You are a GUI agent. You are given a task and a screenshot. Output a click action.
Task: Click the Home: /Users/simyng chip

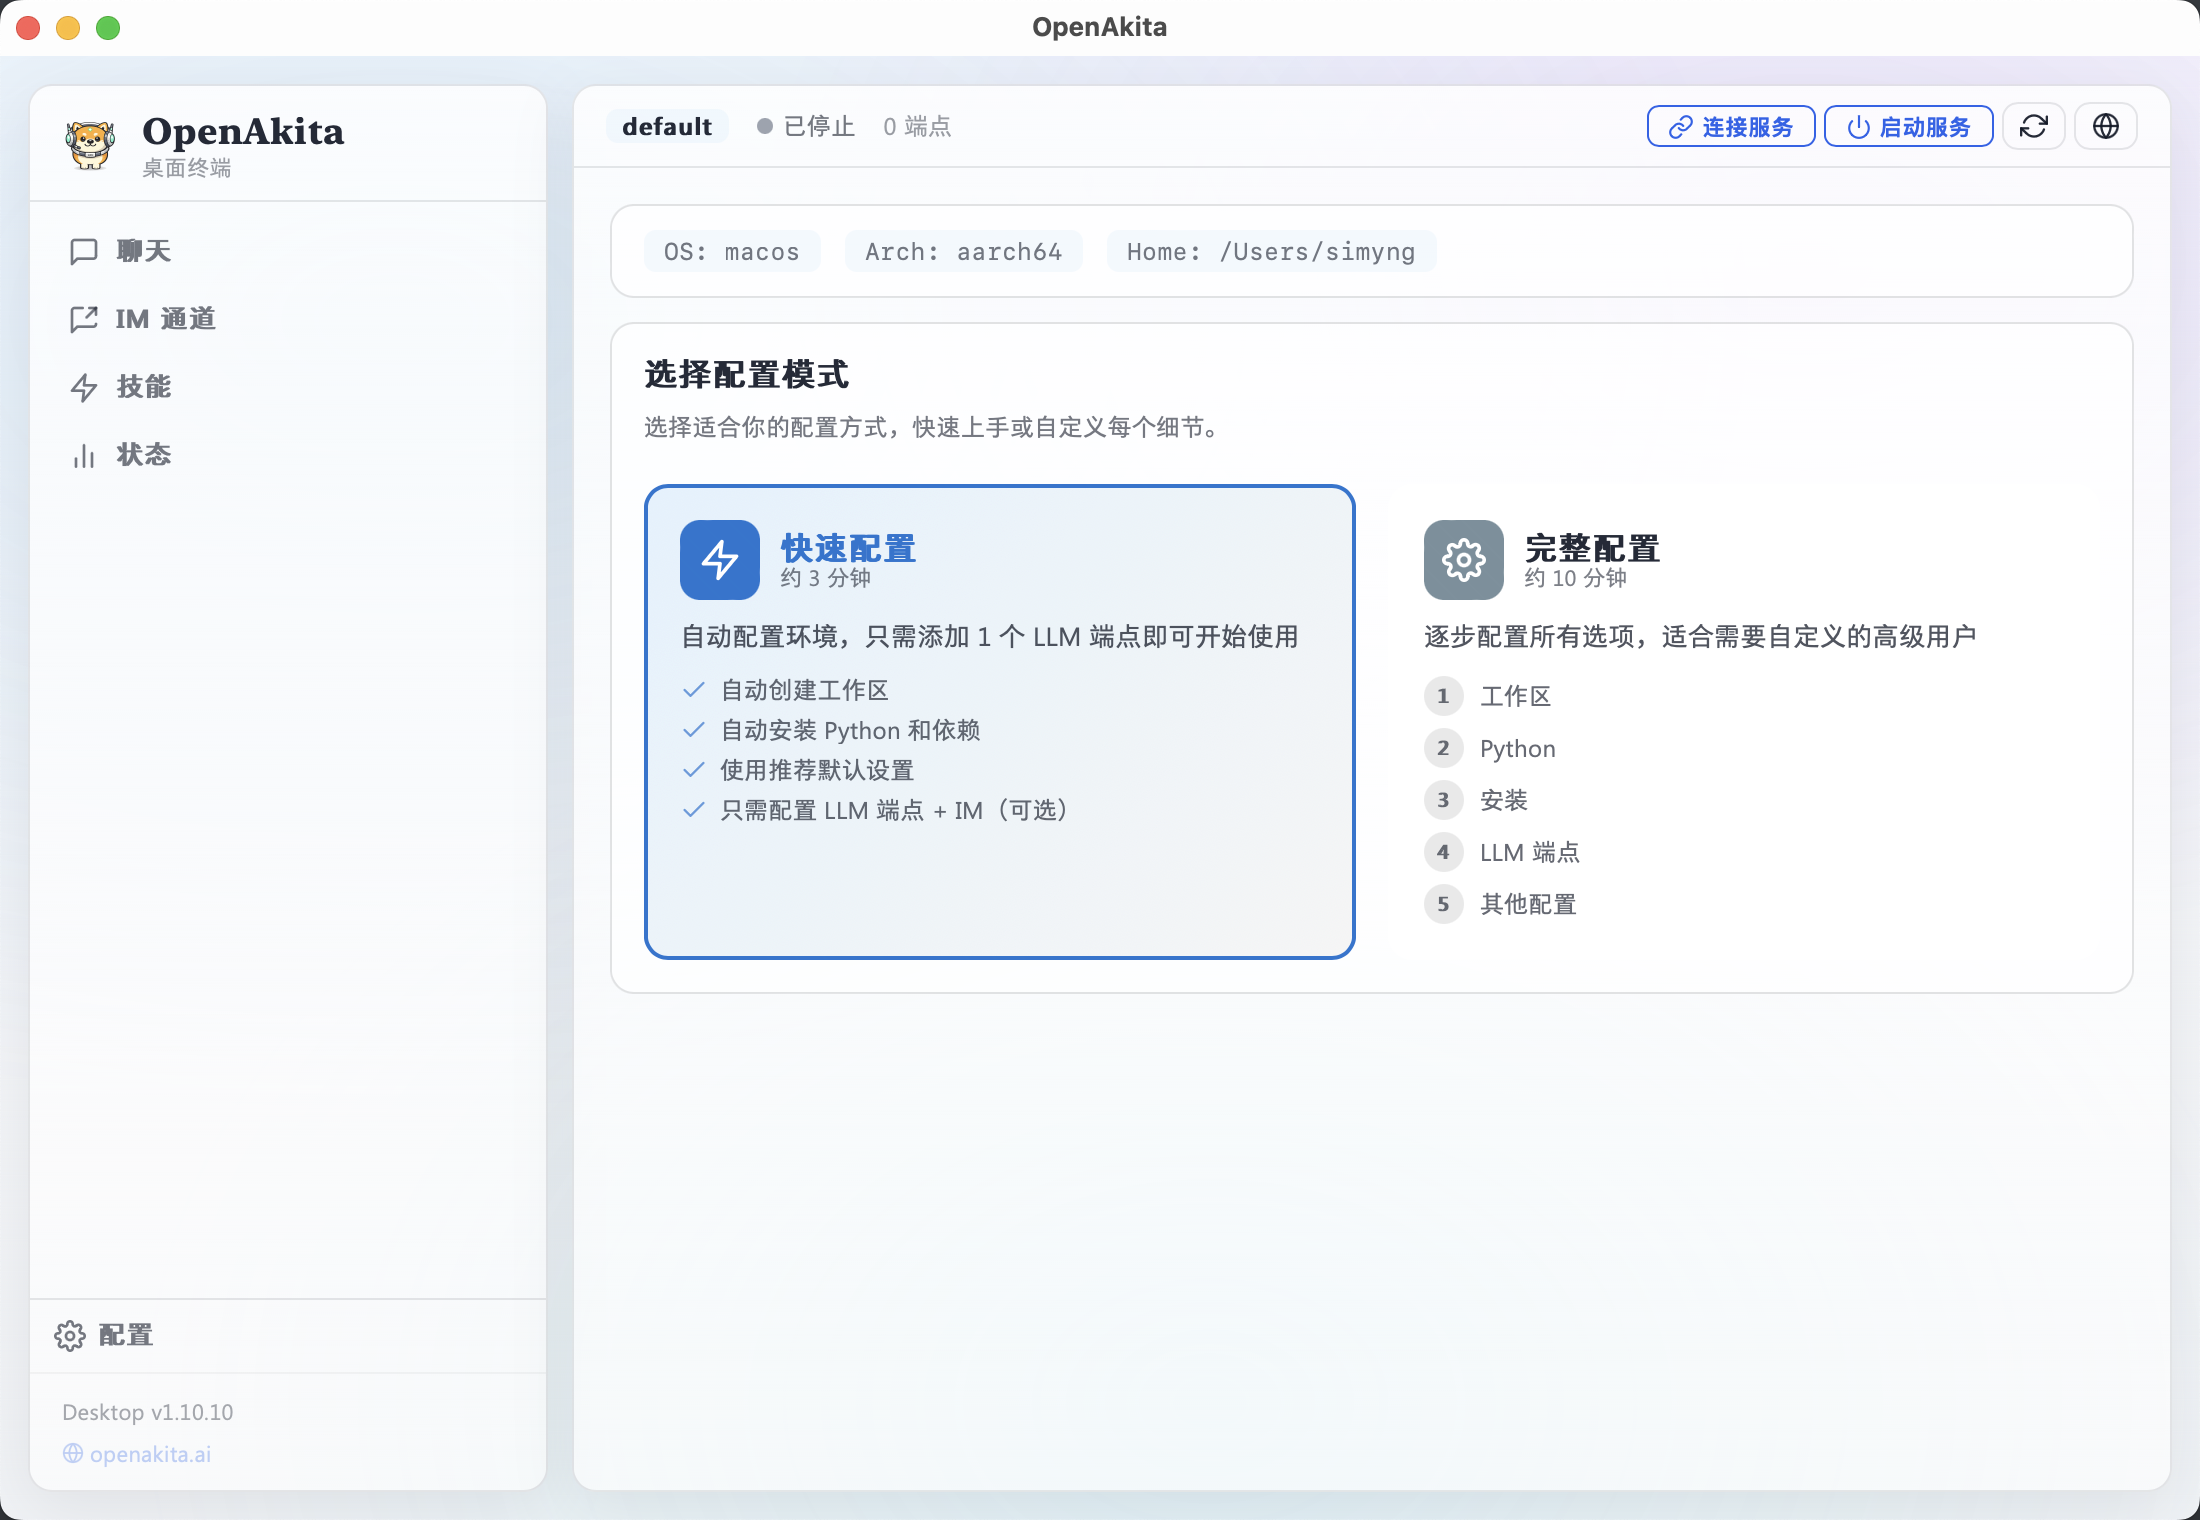[1271, 251]
